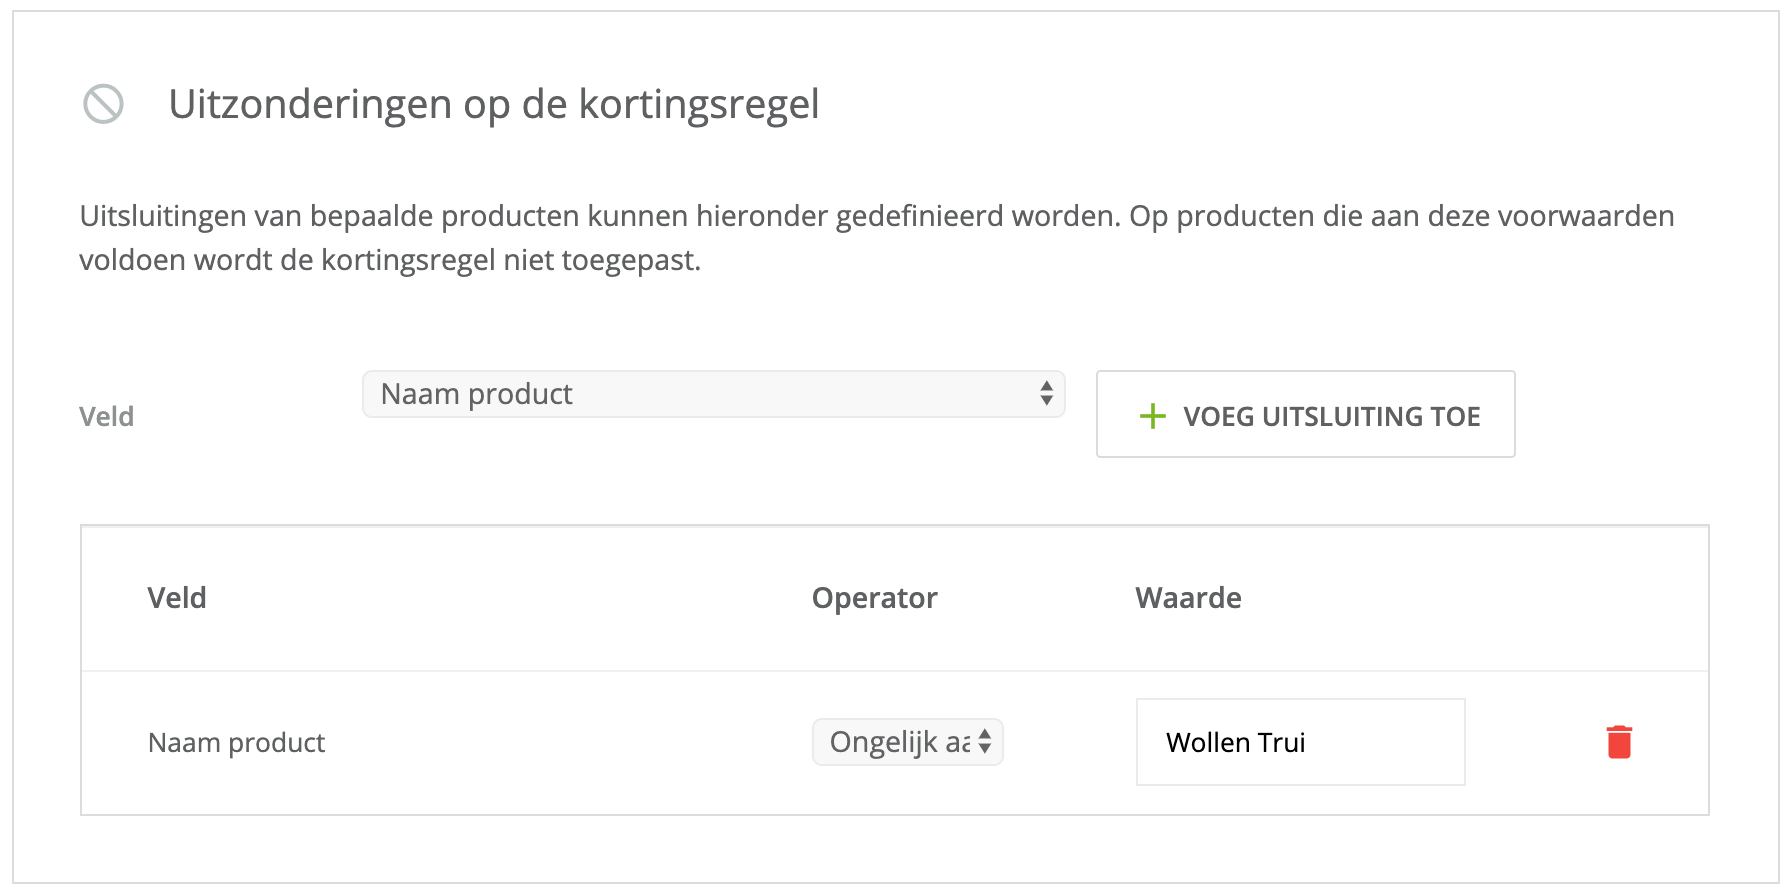Click the green plus icon
The width and height of the screenshot is (1786, 894).
point(1153,416)
